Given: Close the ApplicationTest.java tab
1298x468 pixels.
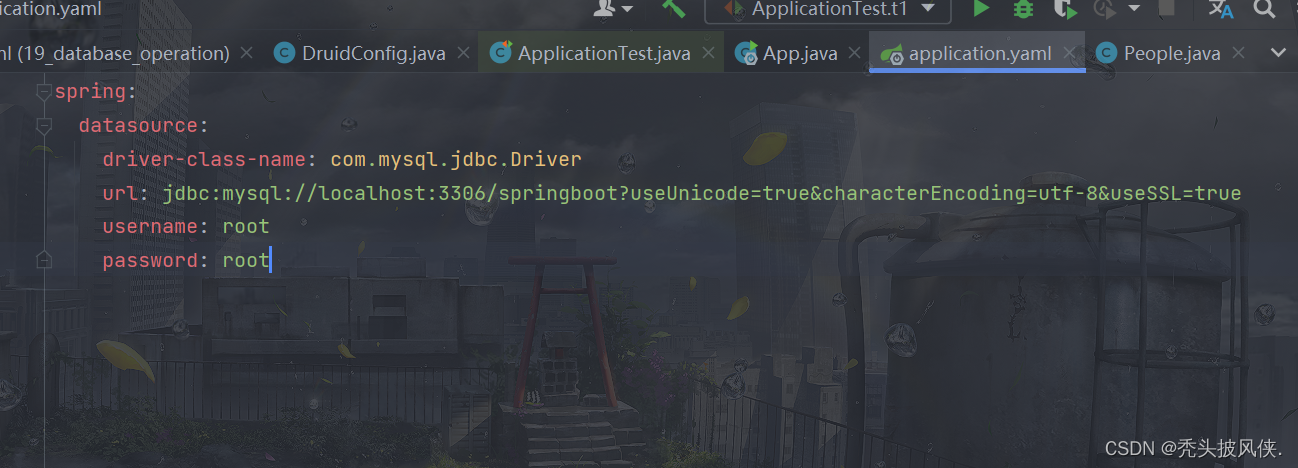Looking at the screenshot, I should [x=709, y=53].
